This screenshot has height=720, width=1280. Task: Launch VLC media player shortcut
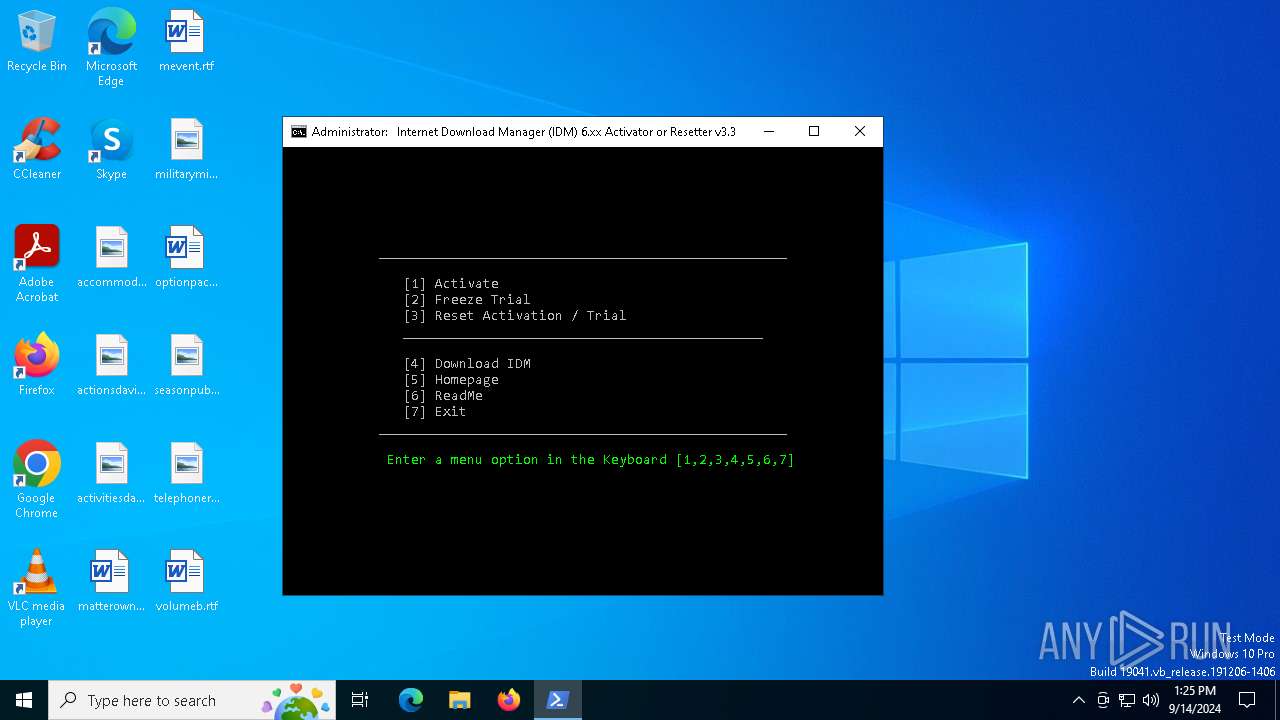[37, 588]
